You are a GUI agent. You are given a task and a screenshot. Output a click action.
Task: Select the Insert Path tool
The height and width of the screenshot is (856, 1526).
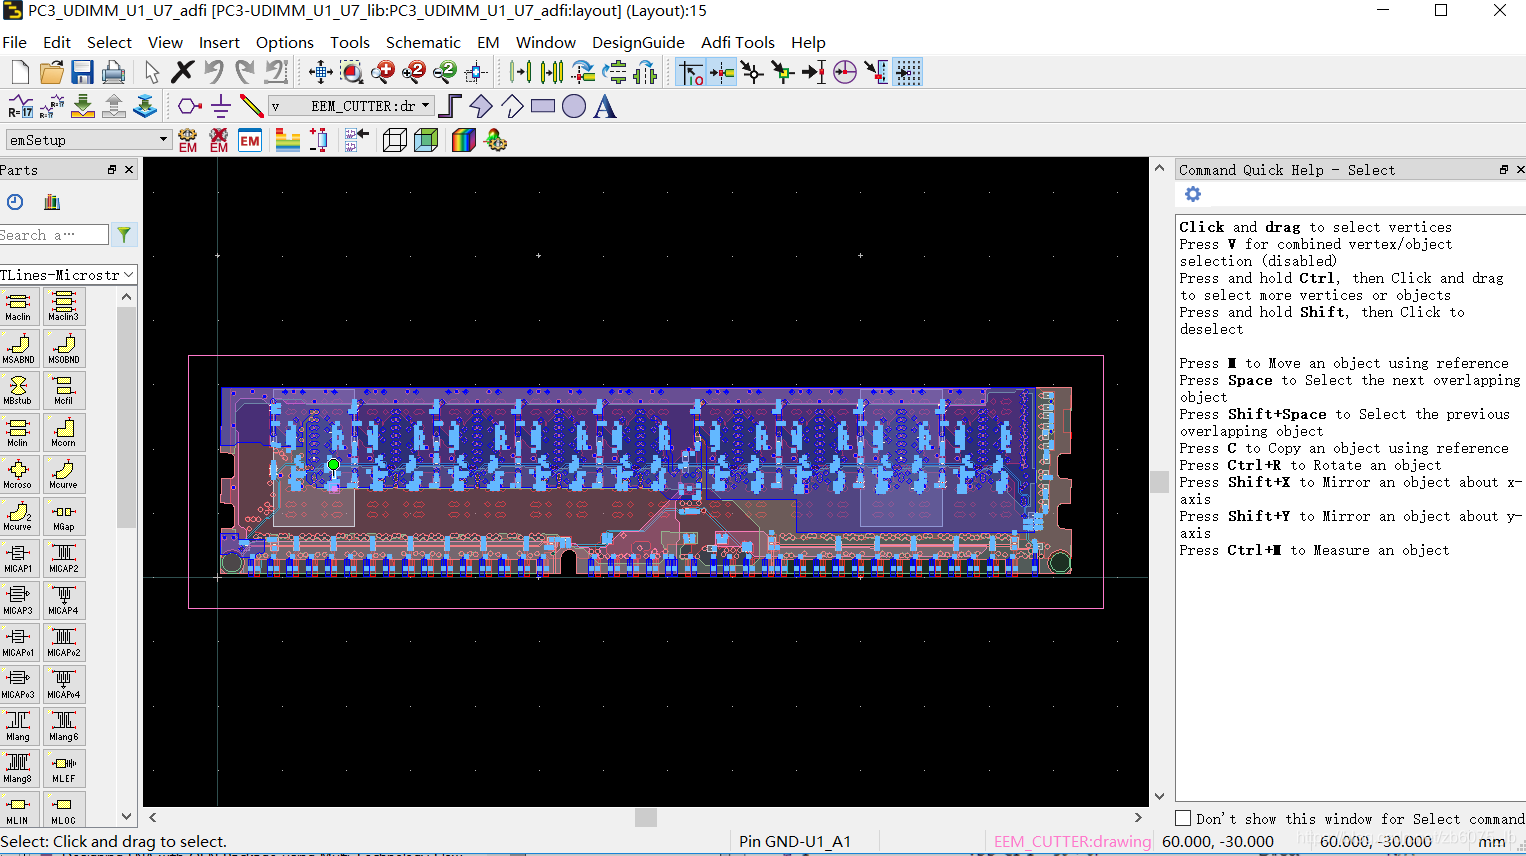point(450,106)
